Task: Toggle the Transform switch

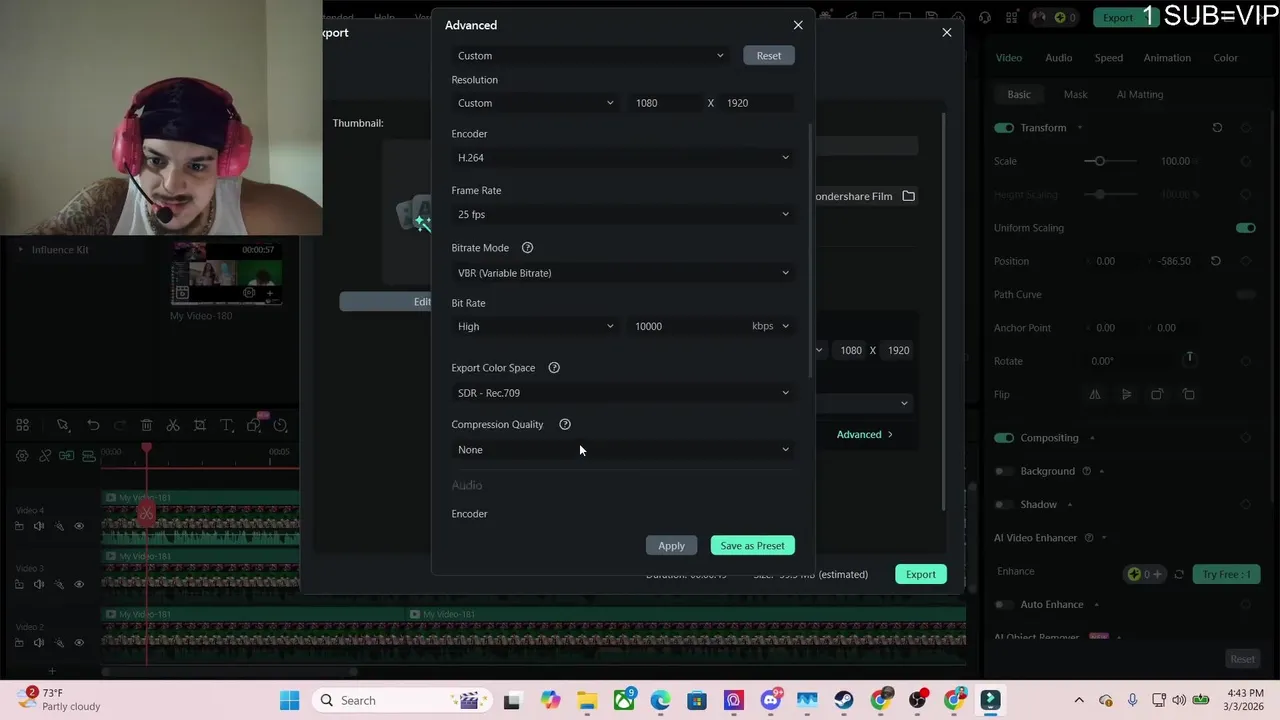Action: 1004,128
